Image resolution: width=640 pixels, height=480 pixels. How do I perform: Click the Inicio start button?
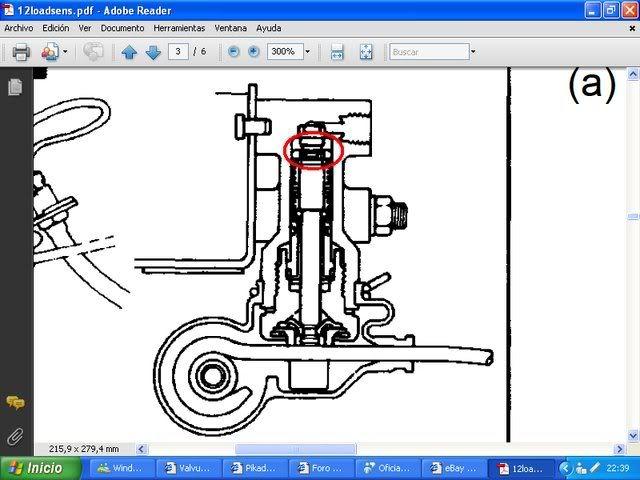point(35,468)
